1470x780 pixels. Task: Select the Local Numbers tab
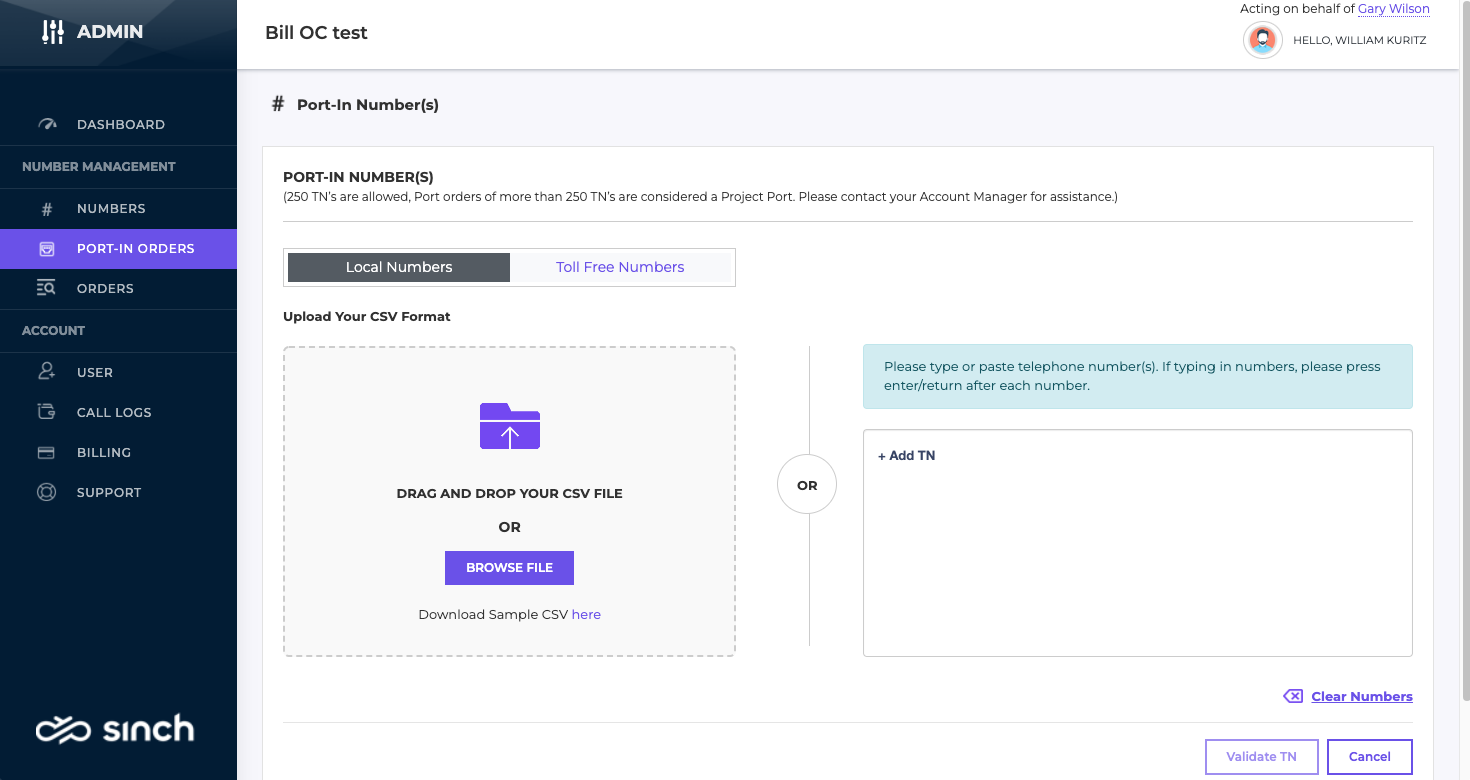(397, 266)
